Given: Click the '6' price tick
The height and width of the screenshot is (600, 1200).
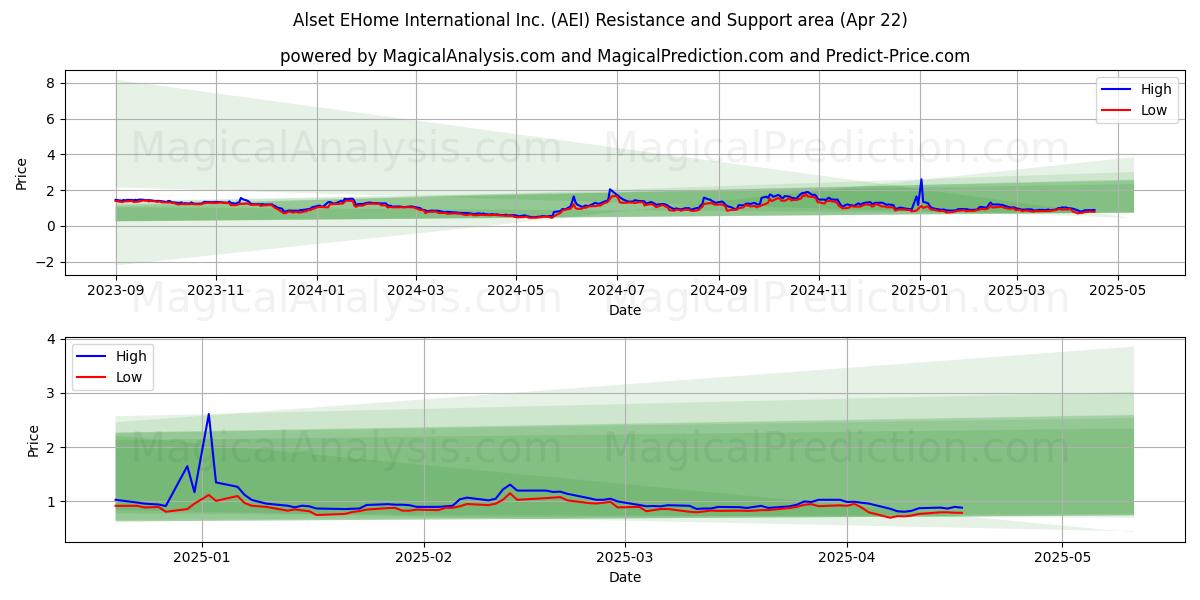Looking at the screenshot, I should (x=49, y=119).
